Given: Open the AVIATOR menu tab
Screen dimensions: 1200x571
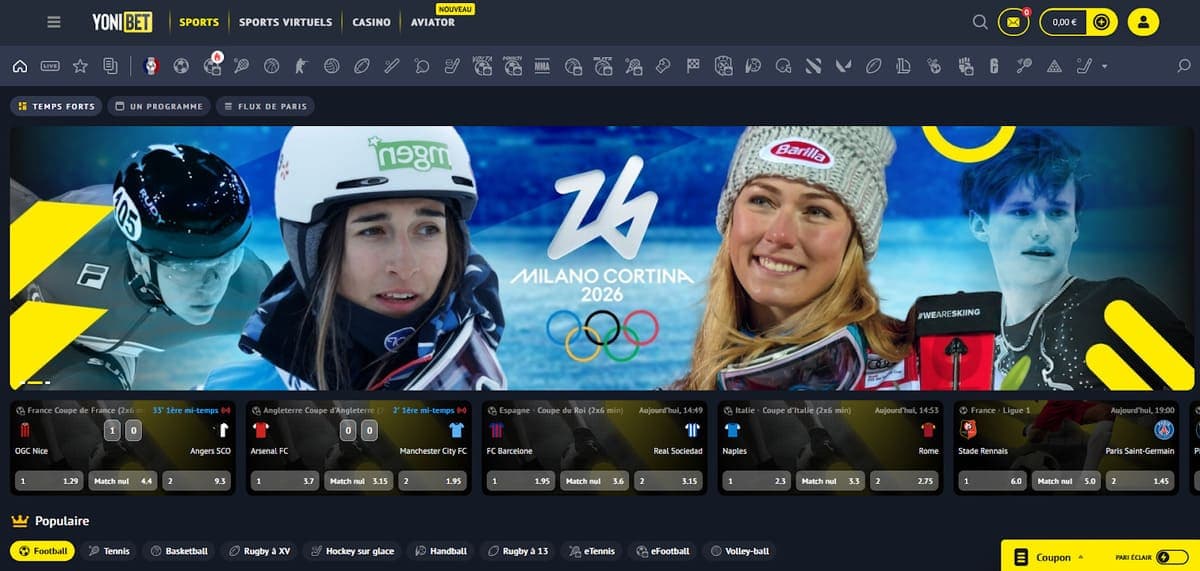Looking at the screenshot, I should [x=432, y=22].
